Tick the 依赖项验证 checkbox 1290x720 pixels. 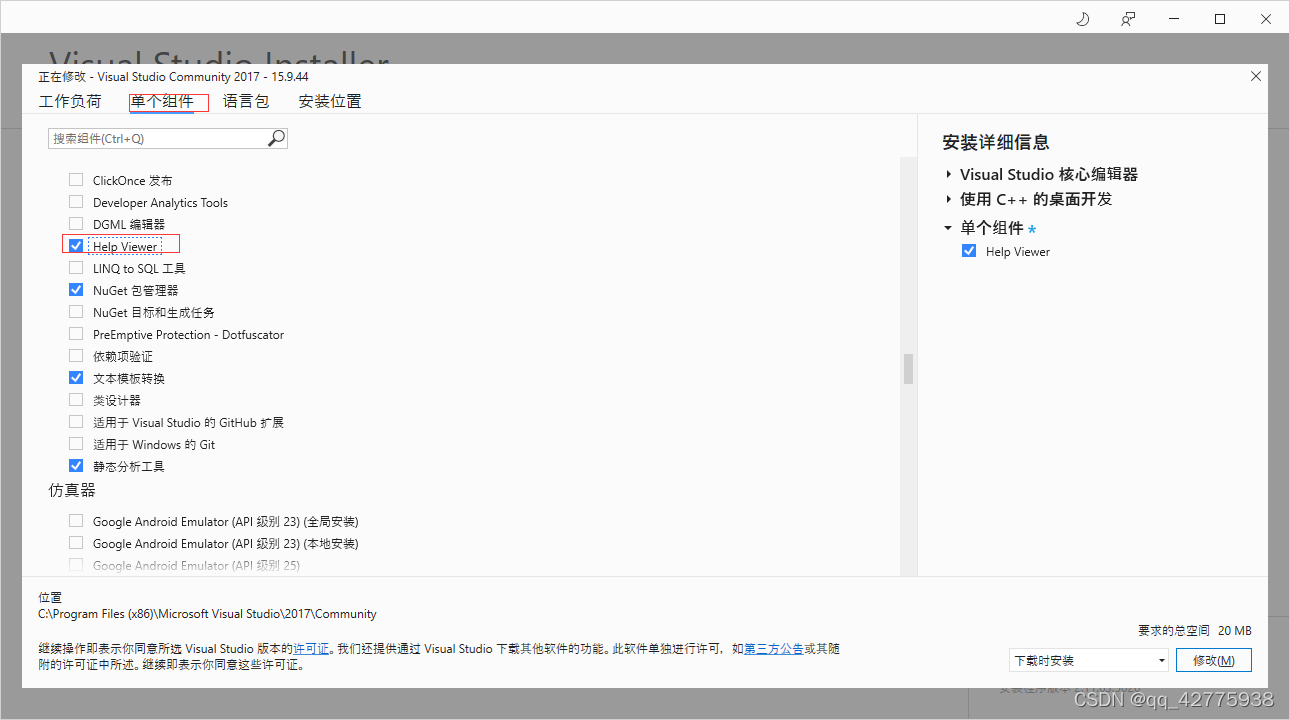tap(76, 356)
